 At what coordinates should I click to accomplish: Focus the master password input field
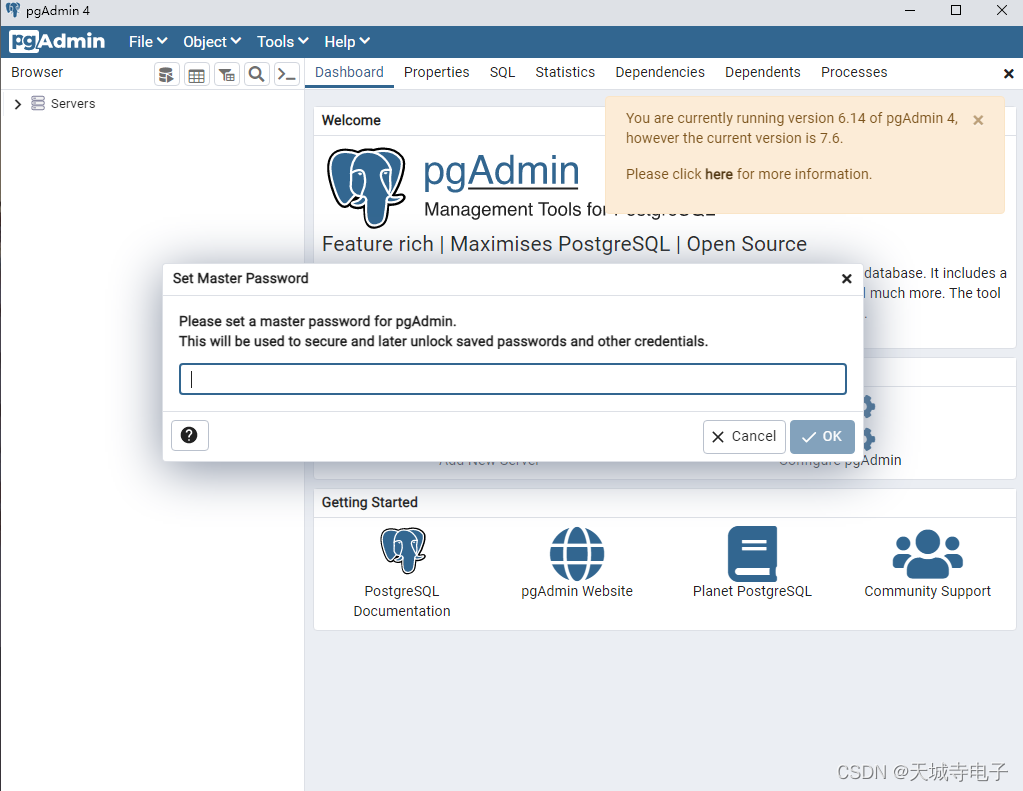[x=513, y=379]
